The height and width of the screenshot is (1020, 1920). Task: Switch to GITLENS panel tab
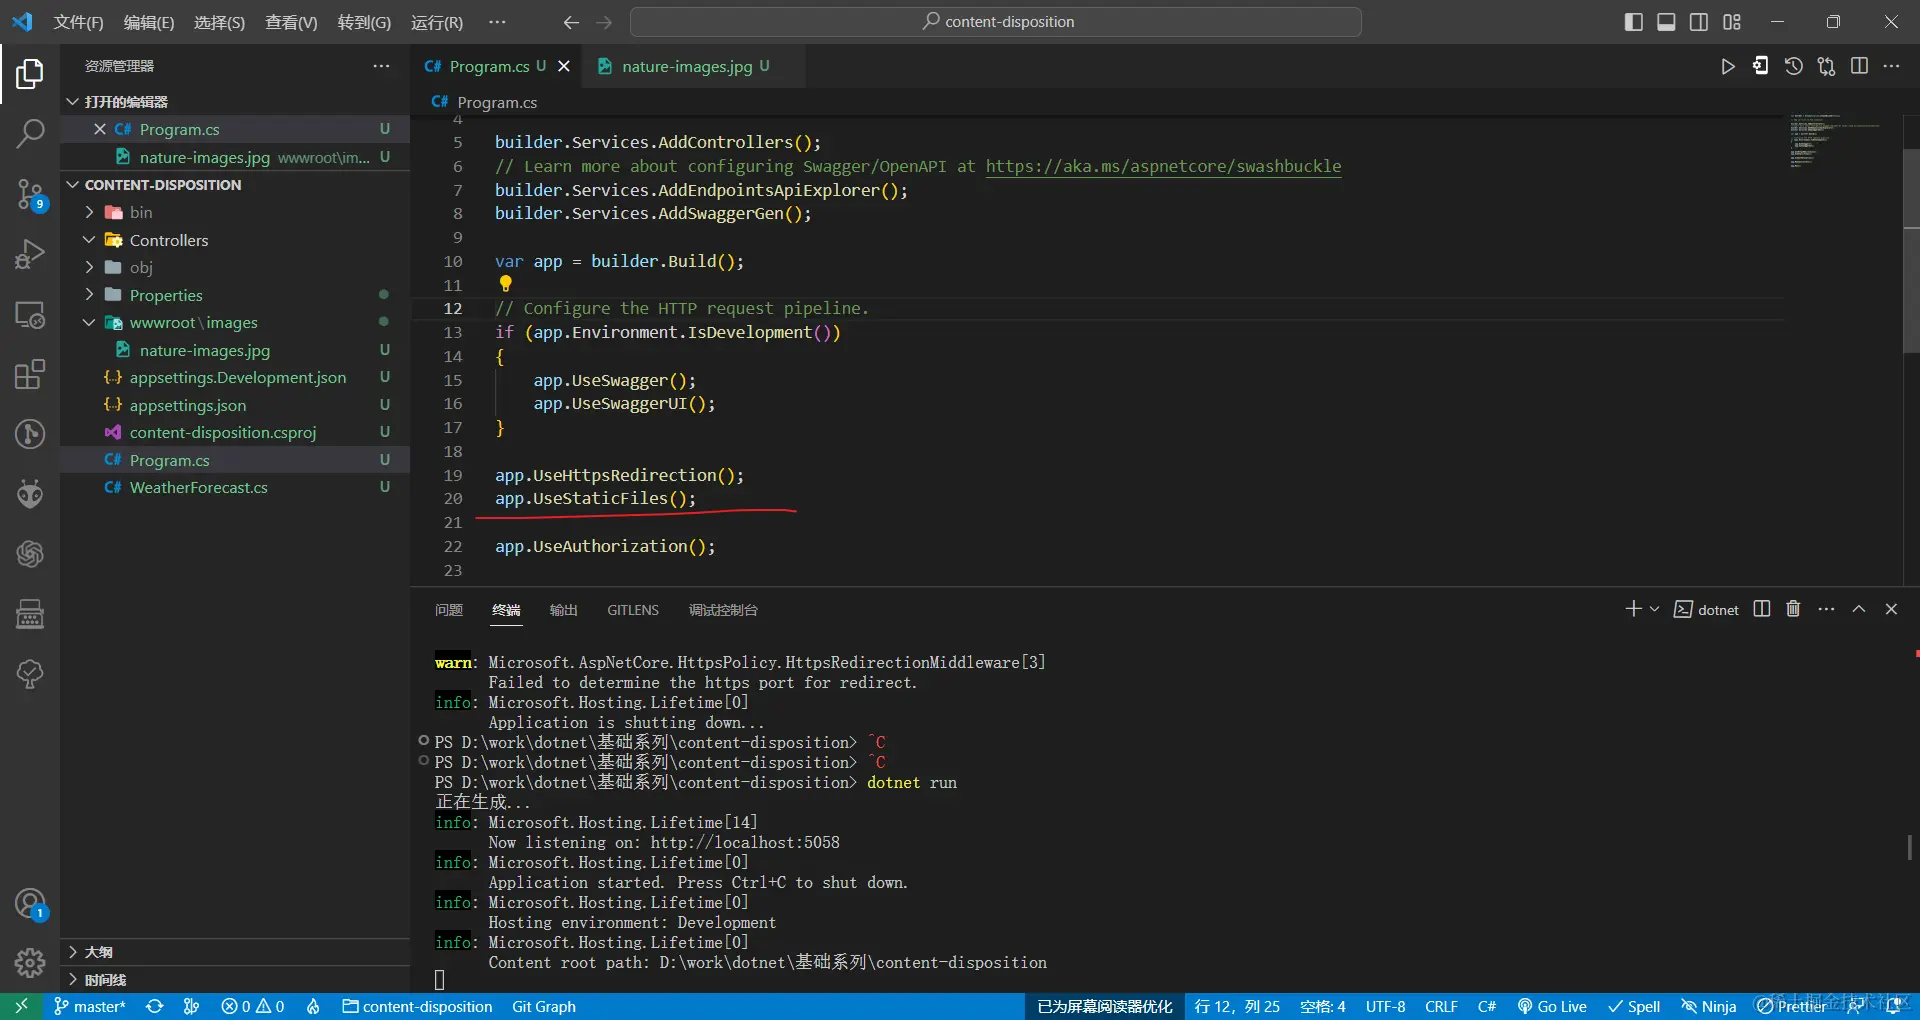[633, 610]
